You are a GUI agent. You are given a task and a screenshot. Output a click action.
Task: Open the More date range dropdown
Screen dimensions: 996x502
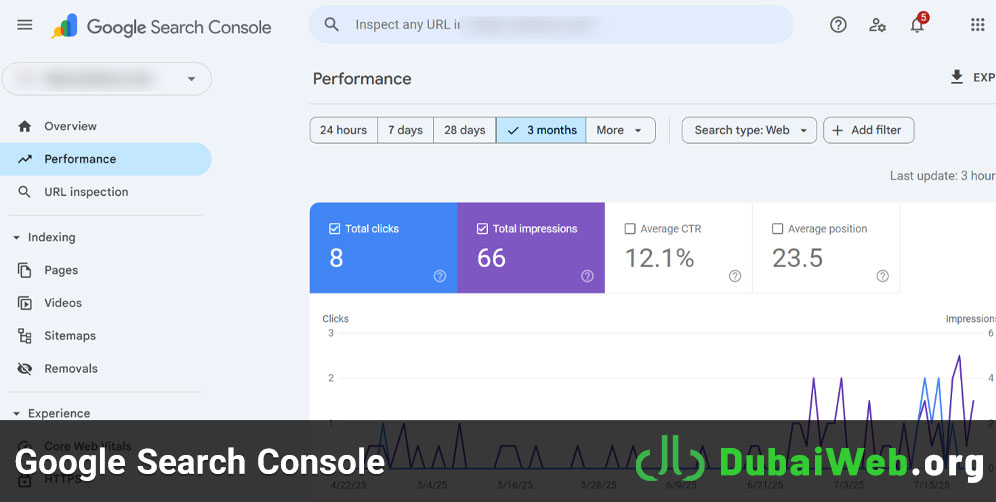click(x=620, y=130)
